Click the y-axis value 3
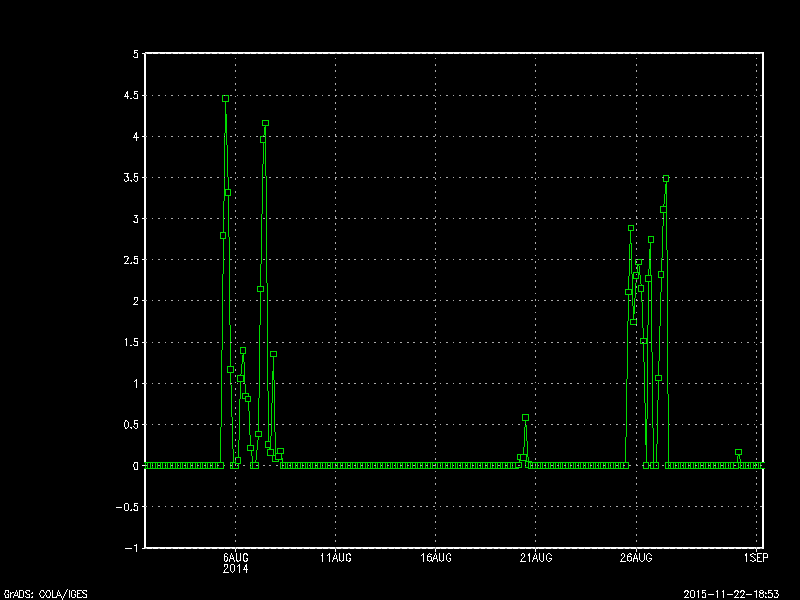This screenshot has height=600, width=800. pyautogui.click(x=135, y=219)
